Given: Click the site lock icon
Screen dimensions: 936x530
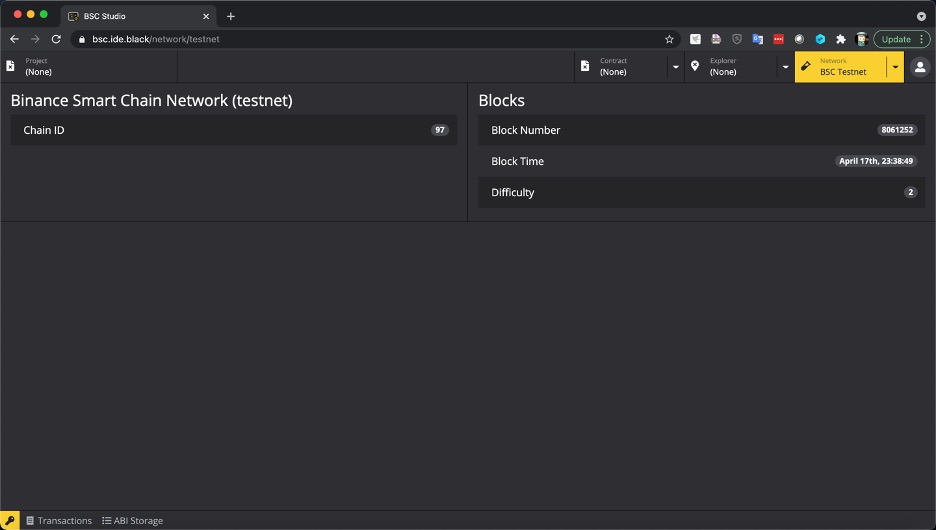Looking at the screenshot, I should (82, 39).
